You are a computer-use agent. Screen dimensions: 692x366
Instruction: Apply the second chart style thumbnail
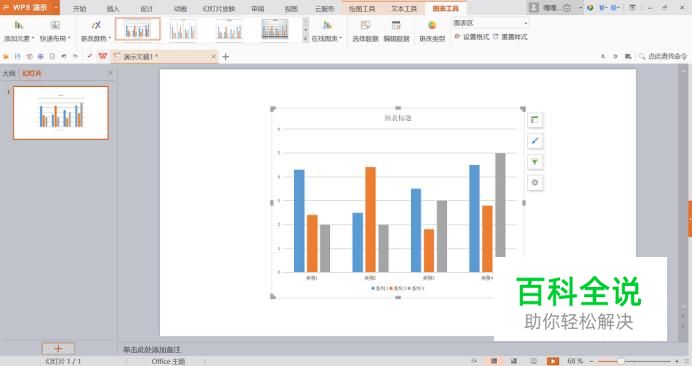tap(183, 30)
